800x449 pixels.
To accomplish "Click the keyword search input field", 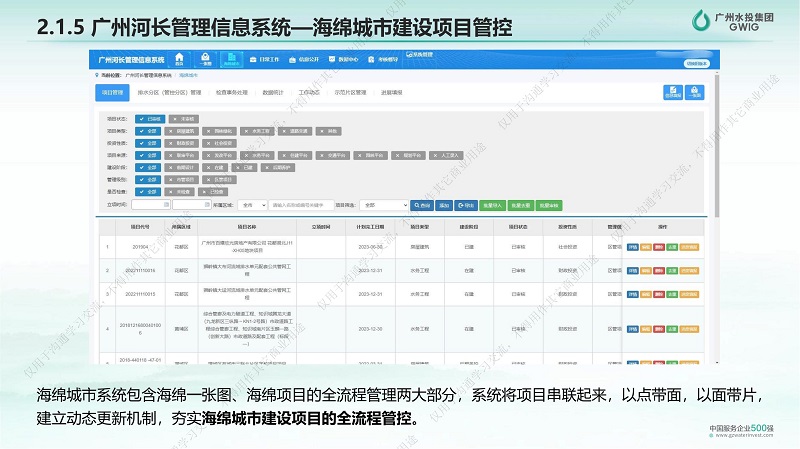I will [301, 205].
